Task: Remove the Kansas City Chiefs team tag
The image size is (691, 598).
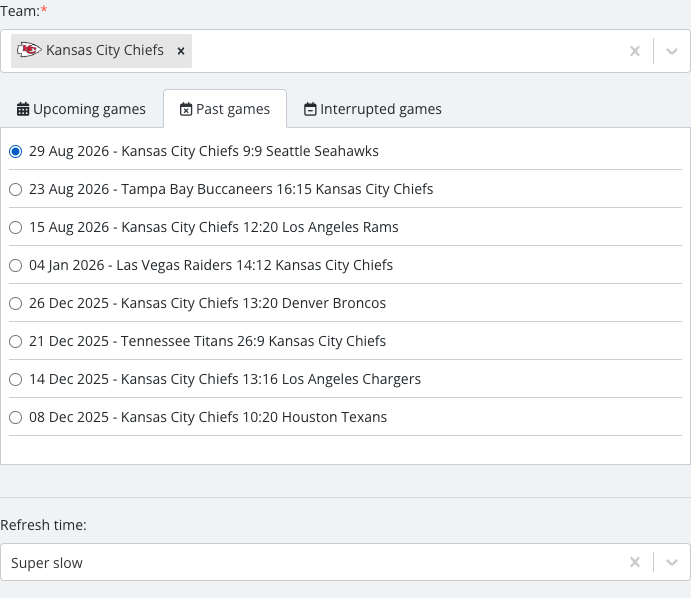Action: (181, 51)
